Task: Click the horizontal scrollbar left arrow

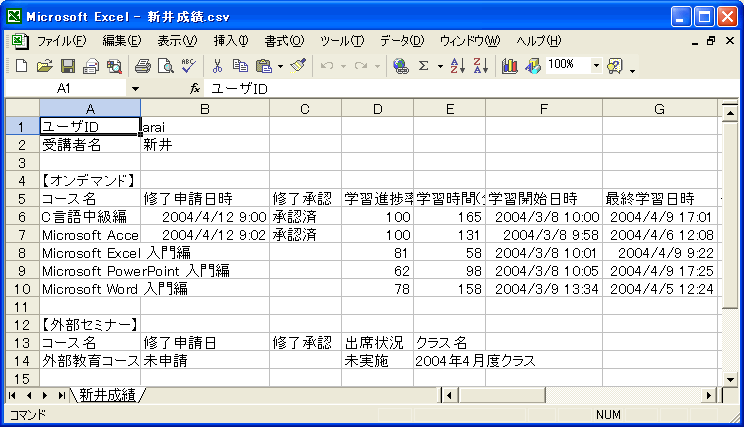Action: (449, 395)
